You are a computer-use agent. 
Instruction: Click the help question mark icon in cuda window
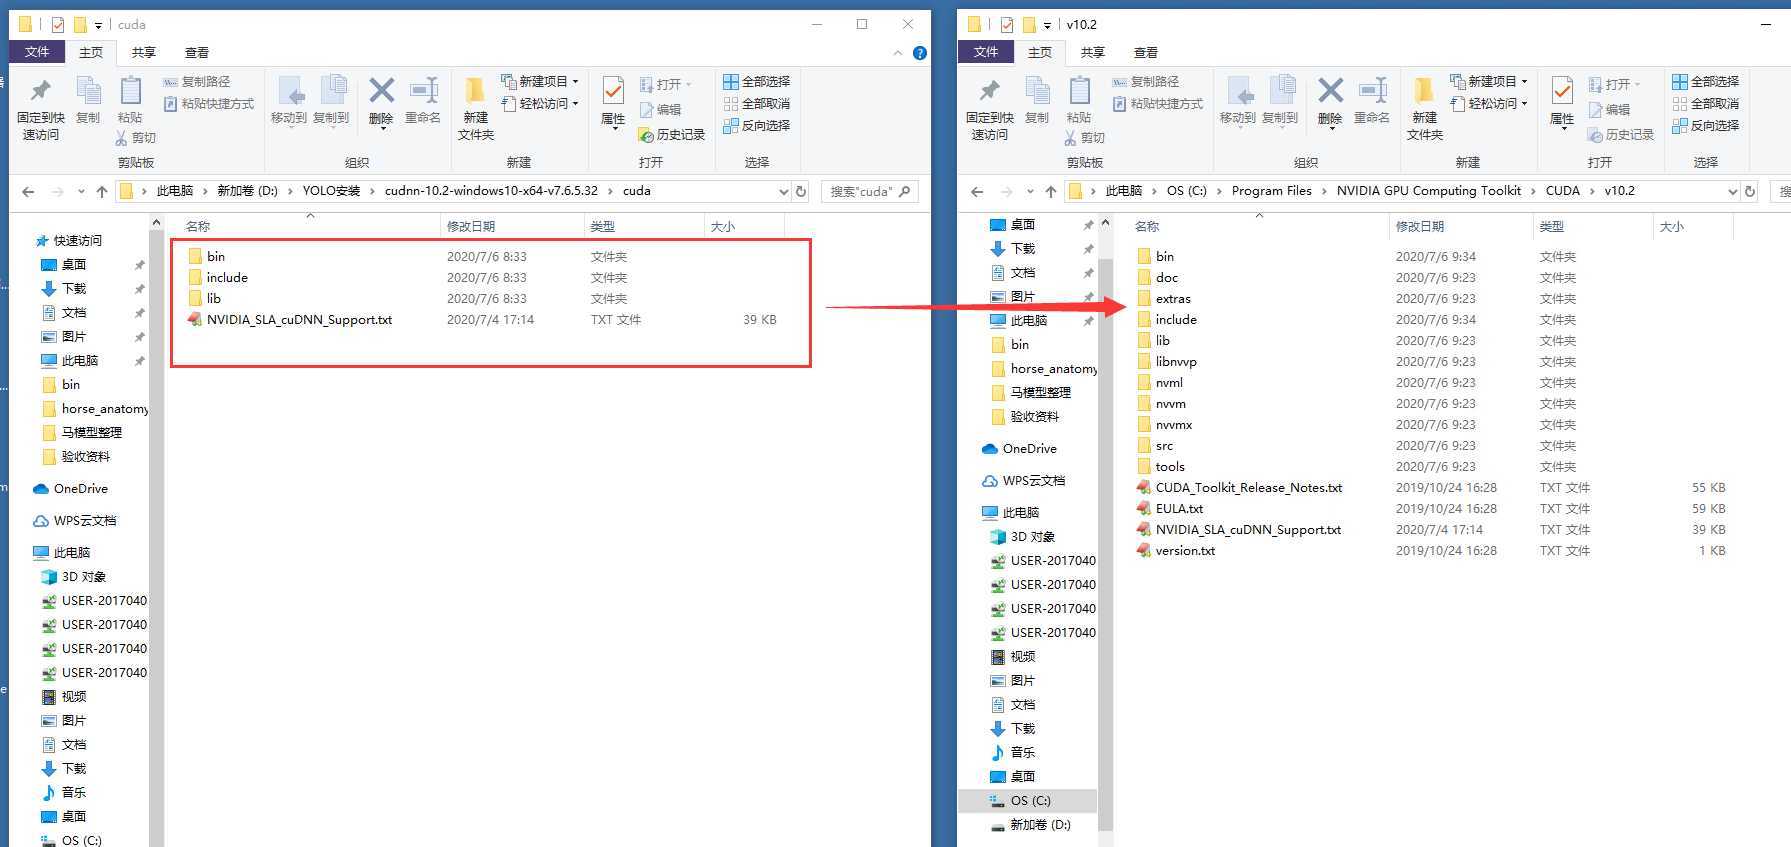click(x=919, y=53)
